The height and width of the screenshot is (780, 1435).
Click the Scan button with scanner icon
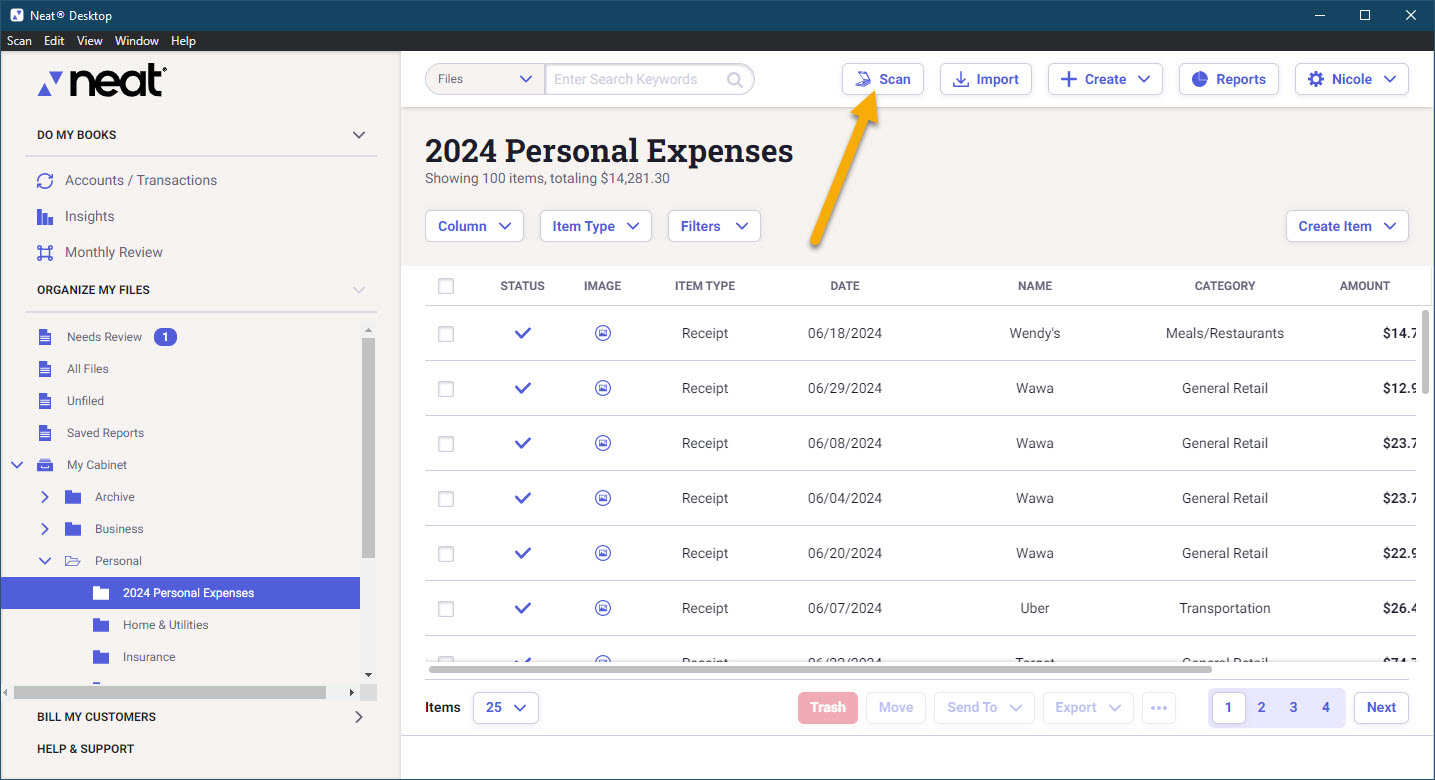[882, 79]
